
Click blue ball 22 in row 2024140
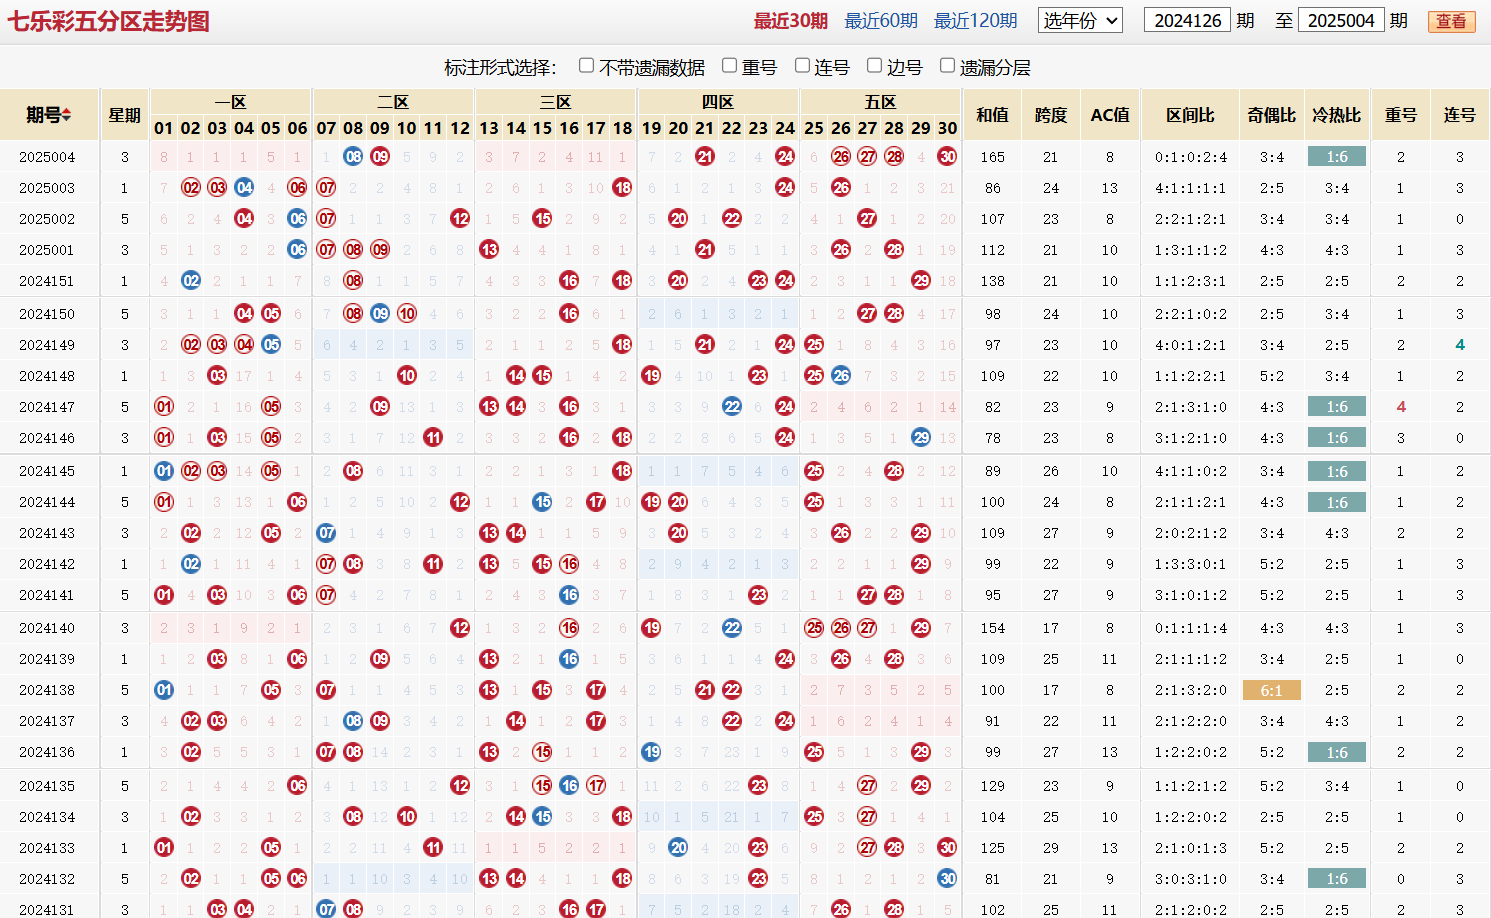tap(732, 627)
